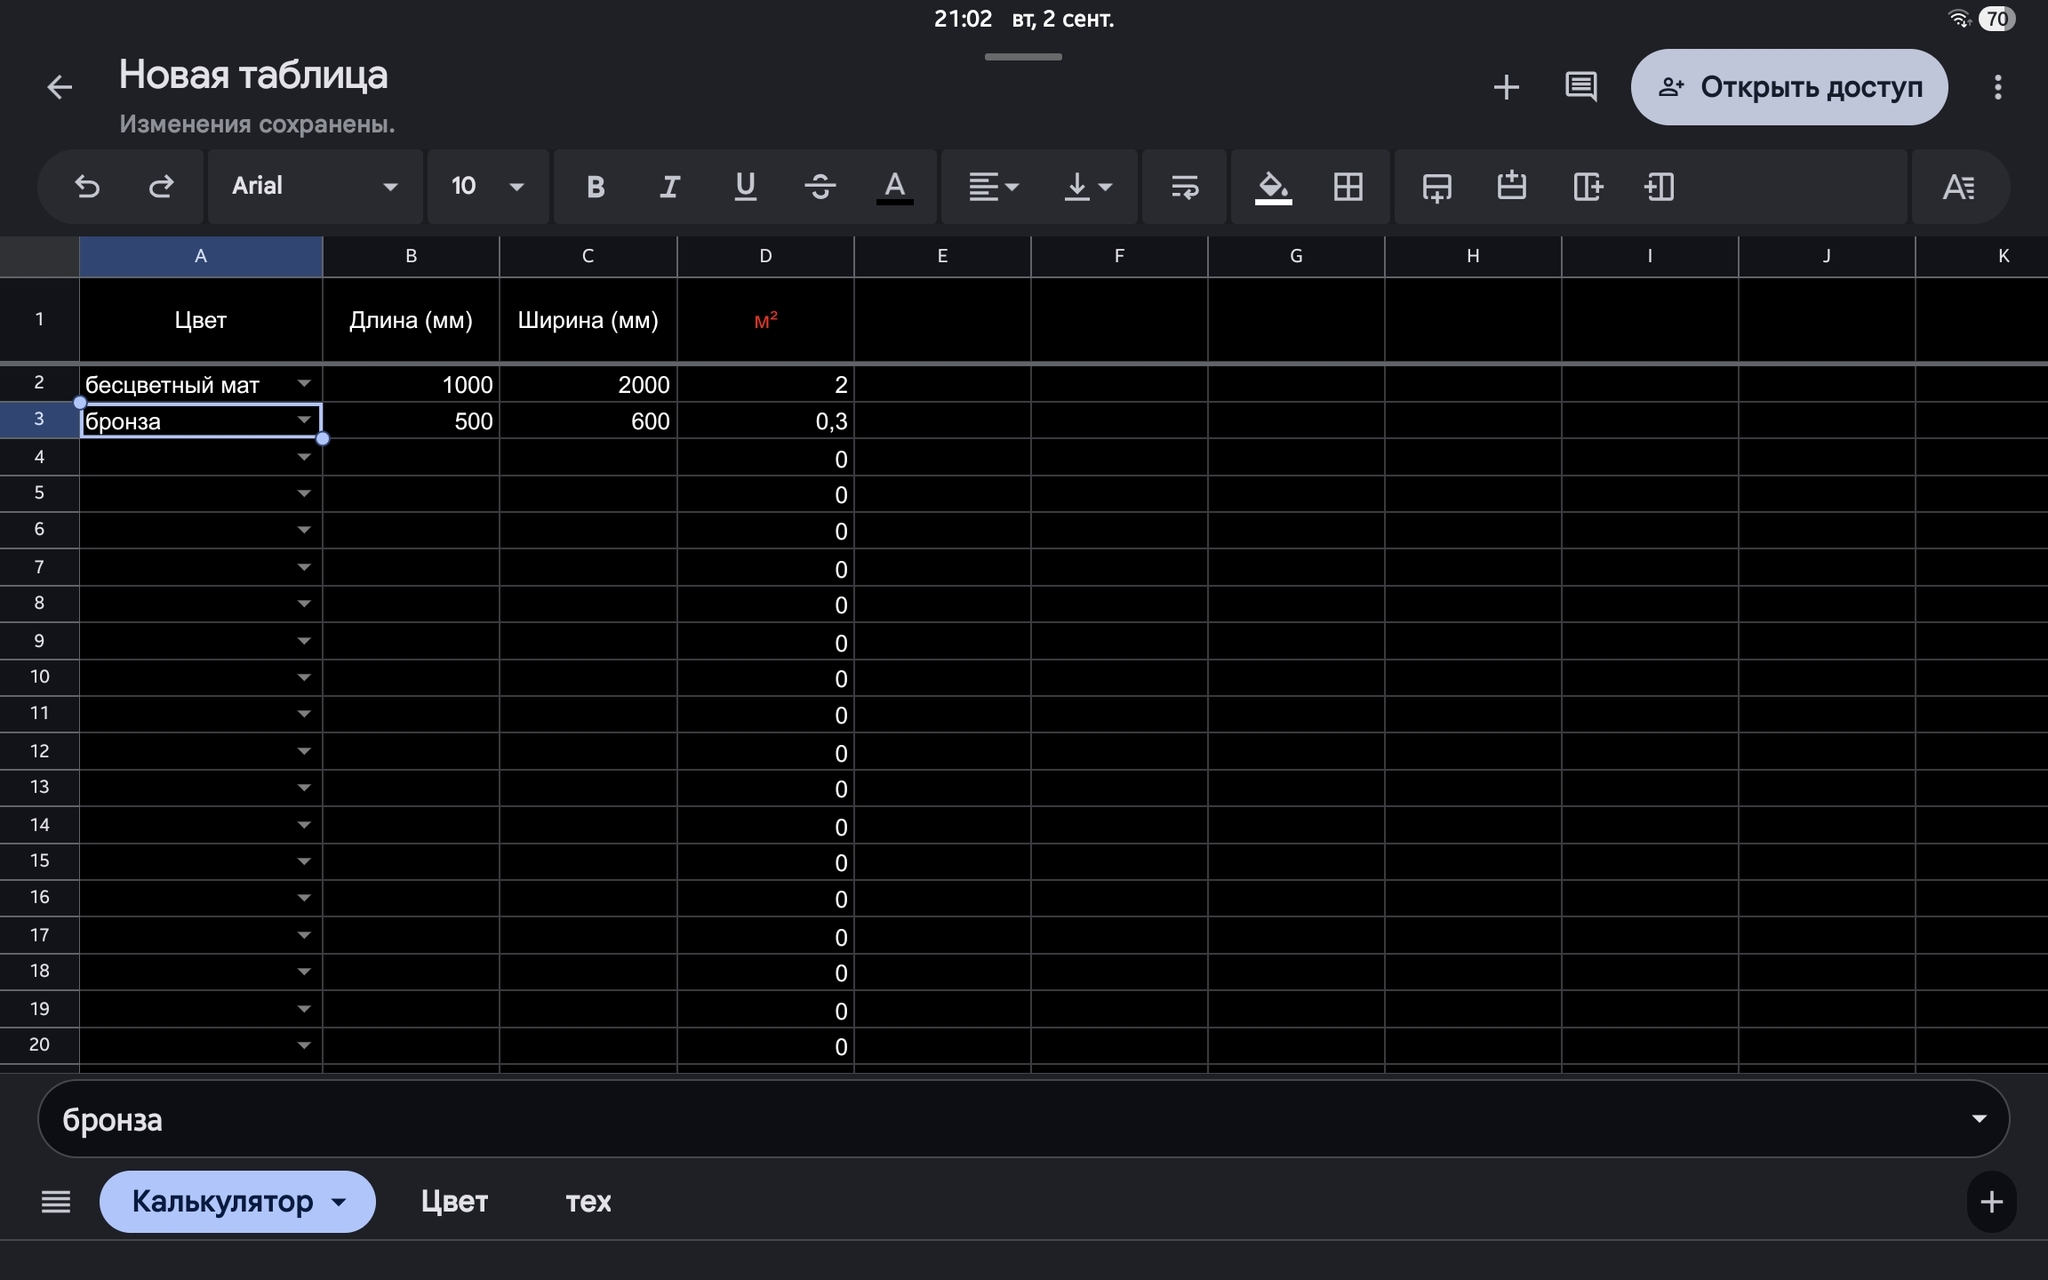Screen dimensions: 2048x1280
Task: Toggle italic formatting
Action: (670, 187)
